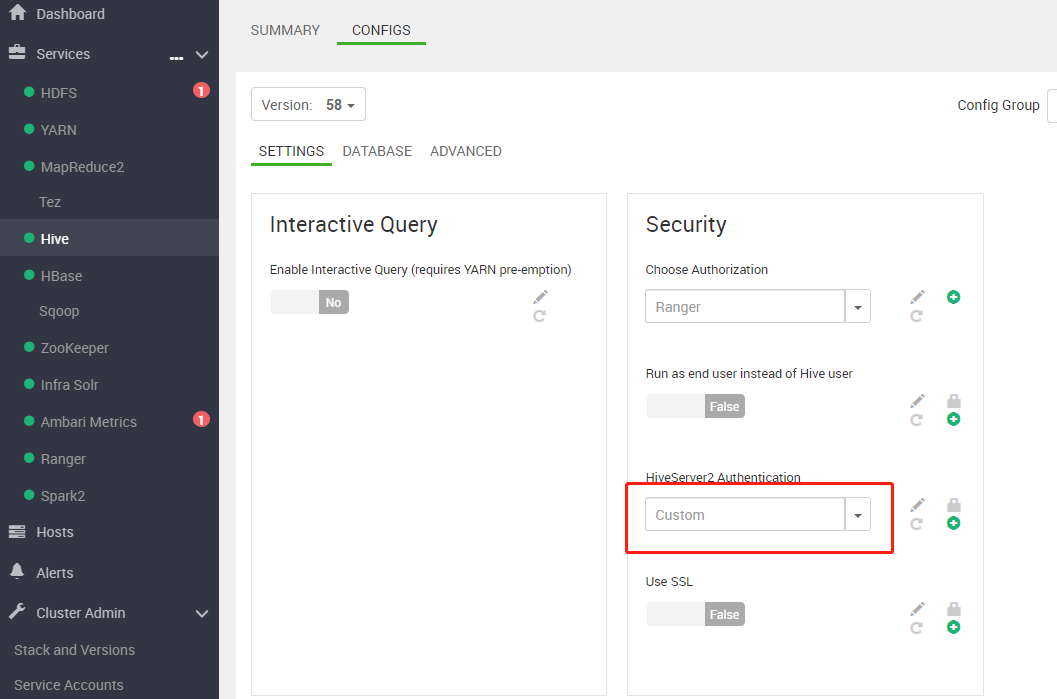
Task: Open the MapReduce2 service
Action: 82,167
